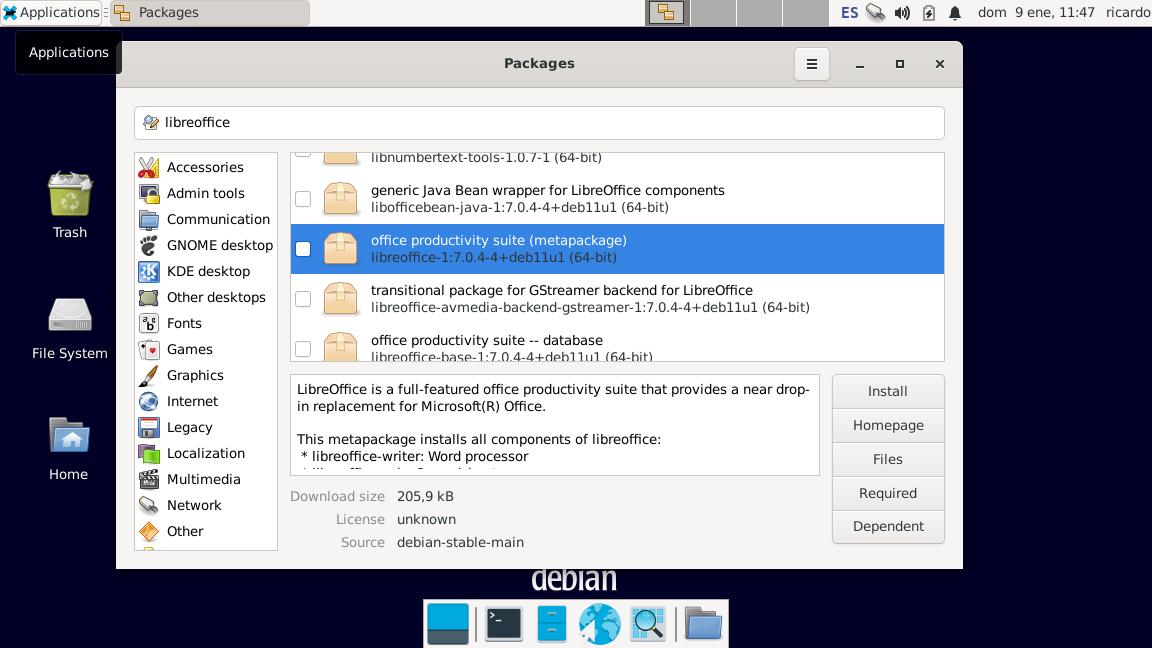Select the Multimedia clapperboard icon

(148, 480)
